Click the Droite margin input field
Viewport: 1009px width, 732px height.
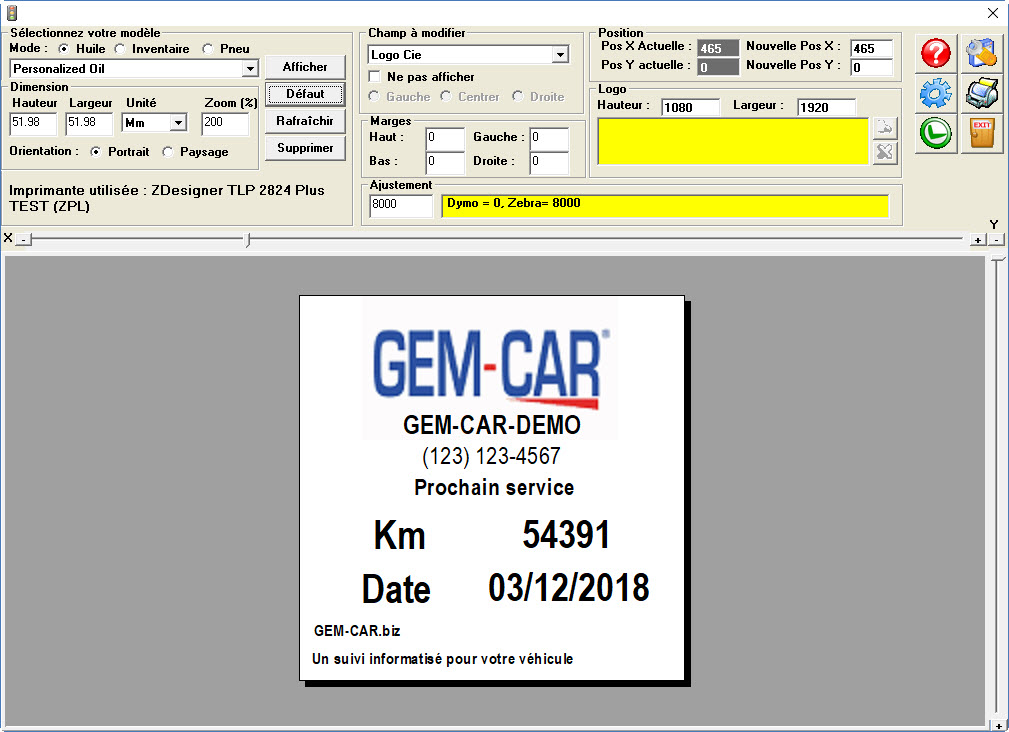pos(549,162)
